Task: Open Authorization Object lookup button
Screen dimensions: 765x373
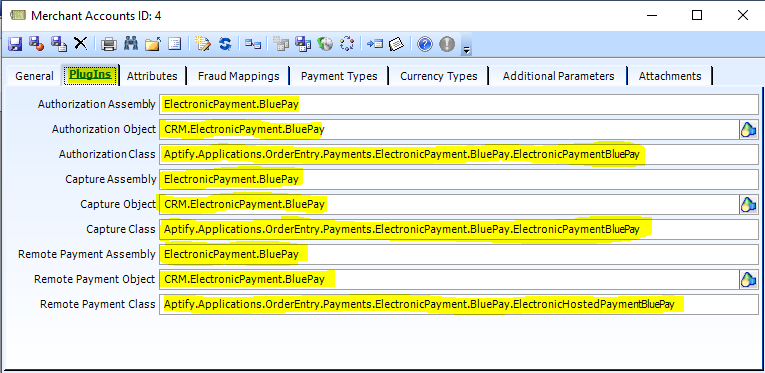Action: coord(748,130)
